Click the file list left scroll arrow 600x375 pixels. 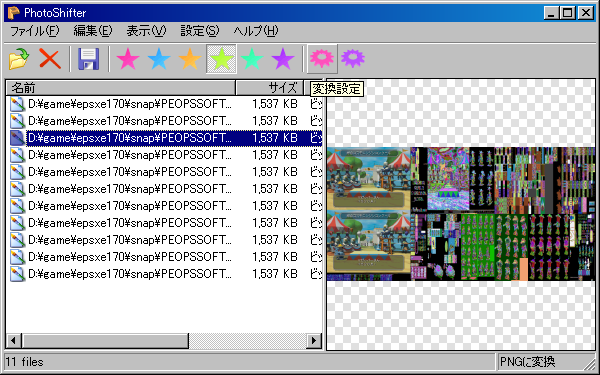pyautogui.click(x=14, y=340)
